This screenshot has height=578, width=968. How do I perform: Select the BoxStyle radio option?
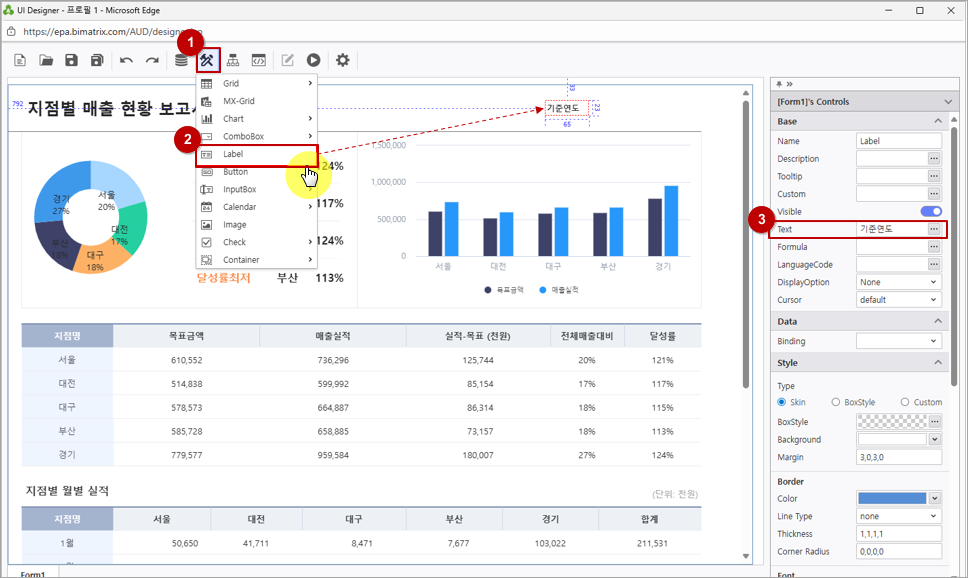(x=836, y=402)
